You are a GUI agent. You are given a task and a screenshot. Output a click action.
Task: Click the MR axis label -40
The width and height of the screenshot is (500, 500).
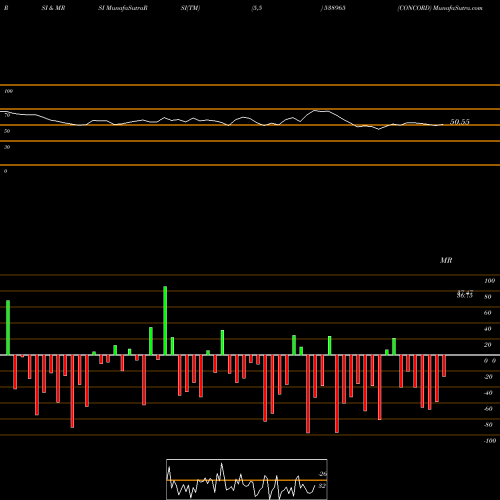[488, 393]
